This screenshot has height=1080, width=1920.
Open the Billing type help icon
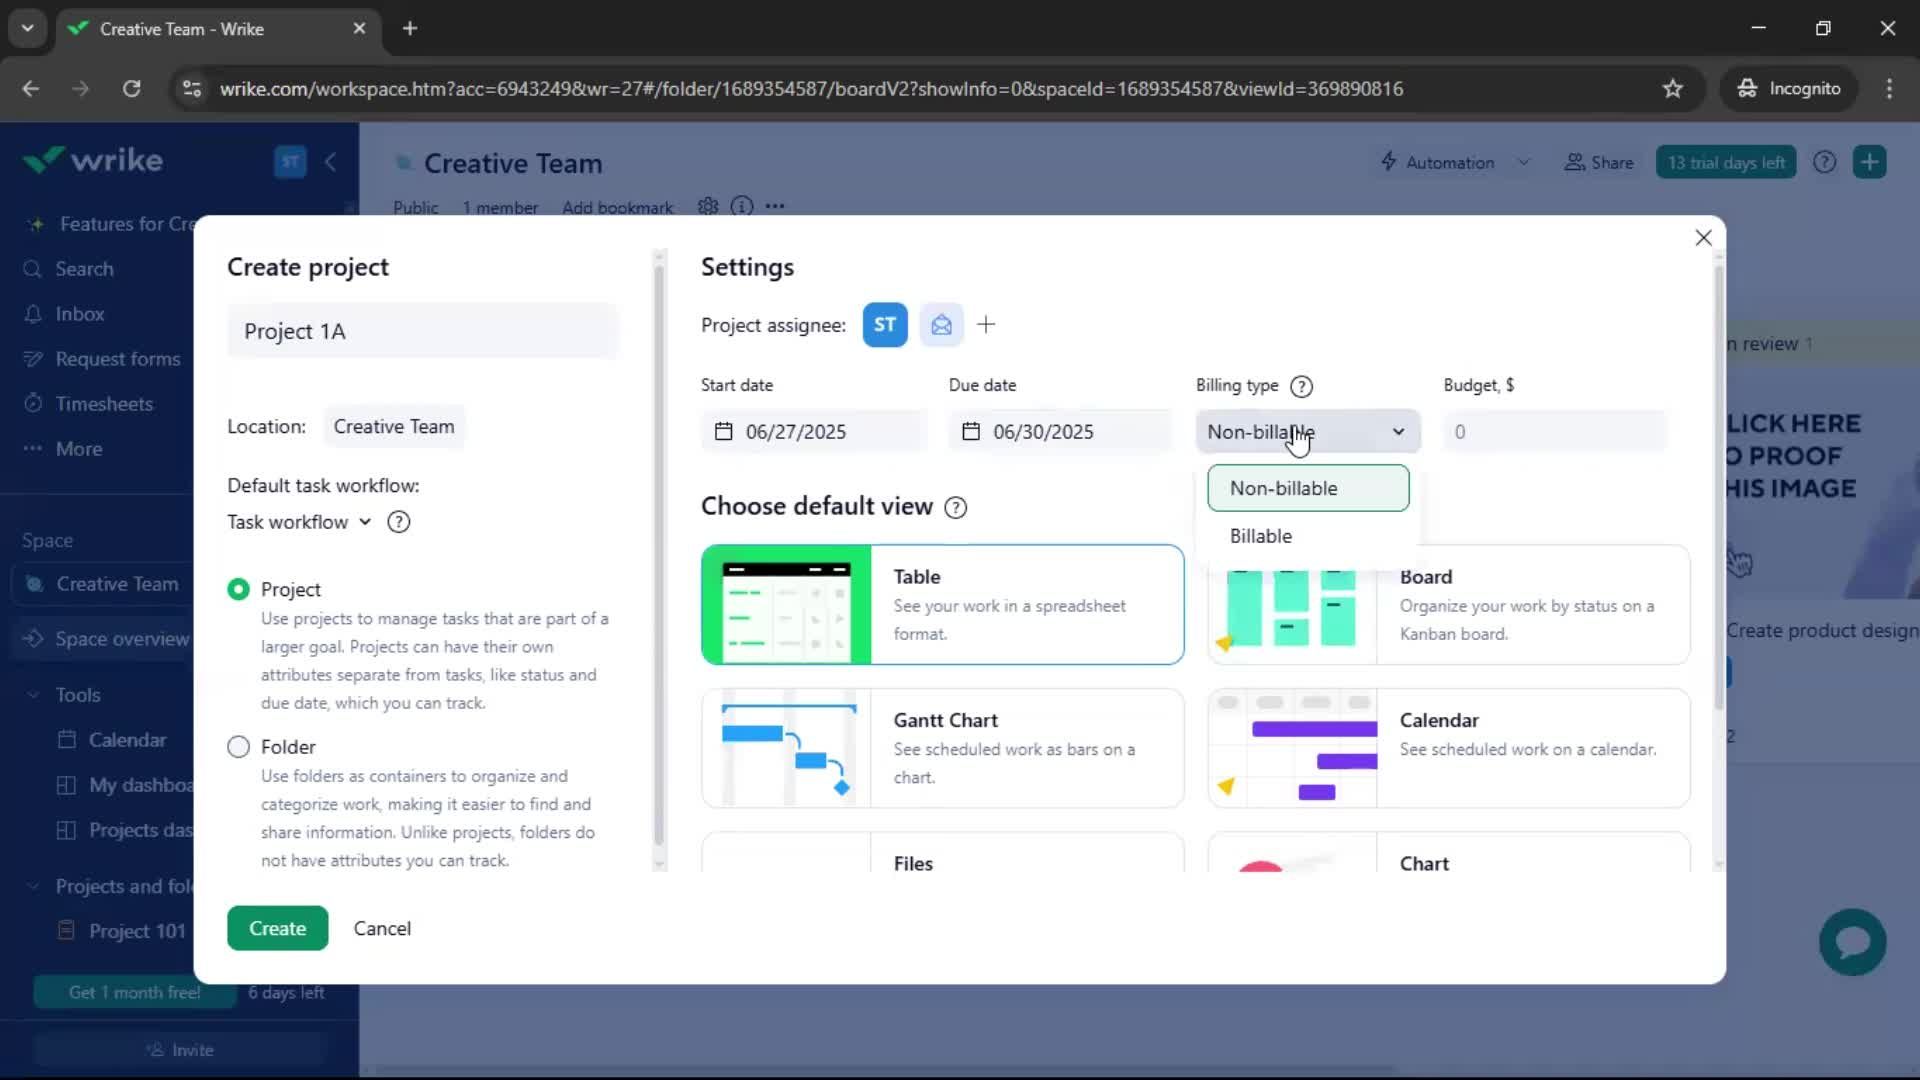click(1301, 386)
